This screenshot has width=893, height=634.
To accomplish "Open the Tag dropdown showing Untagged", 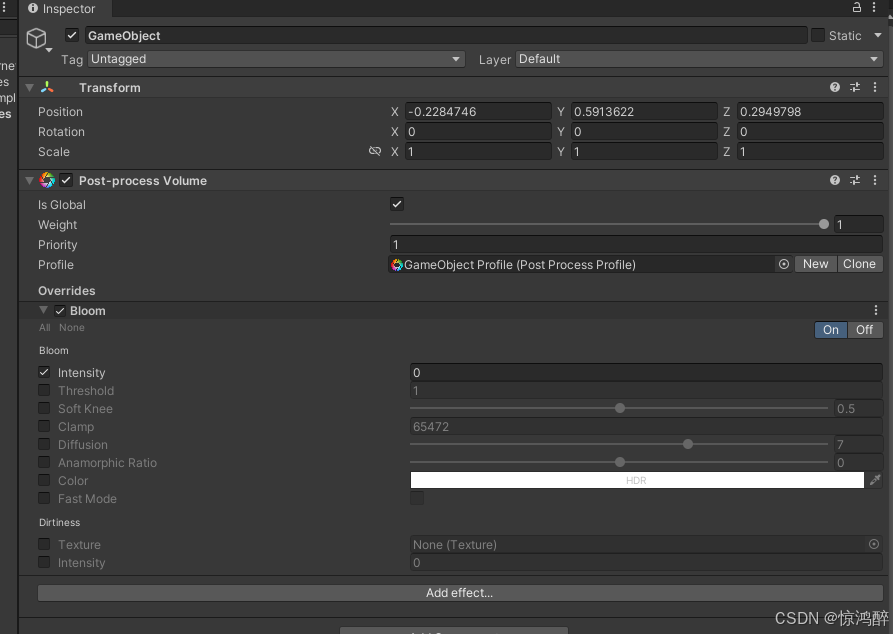I will [x=276, y=59].
